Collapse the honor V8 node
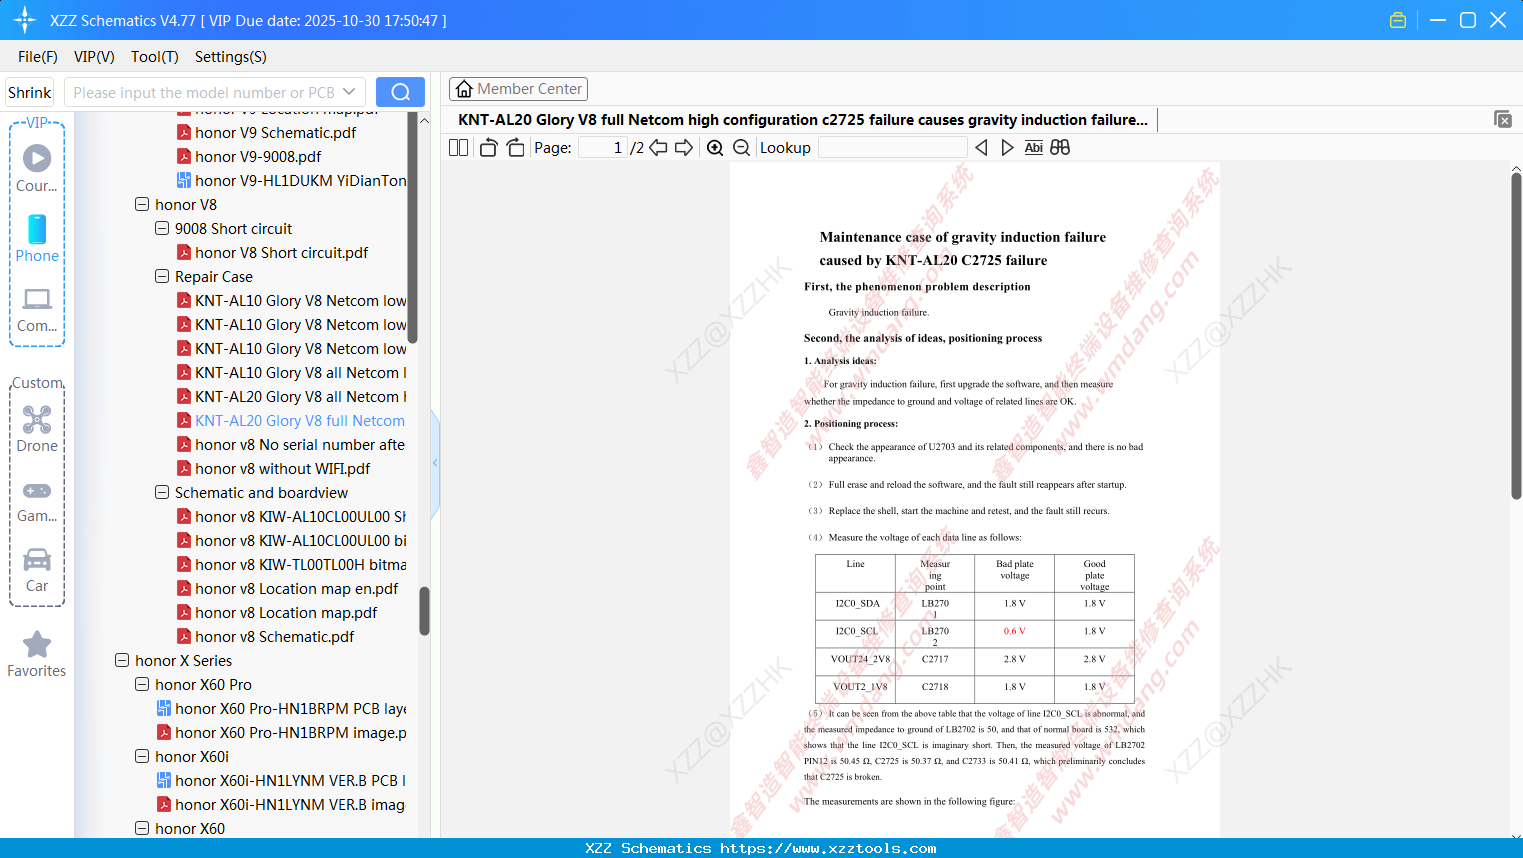The image size is (1523, 858). click(142, 204)
